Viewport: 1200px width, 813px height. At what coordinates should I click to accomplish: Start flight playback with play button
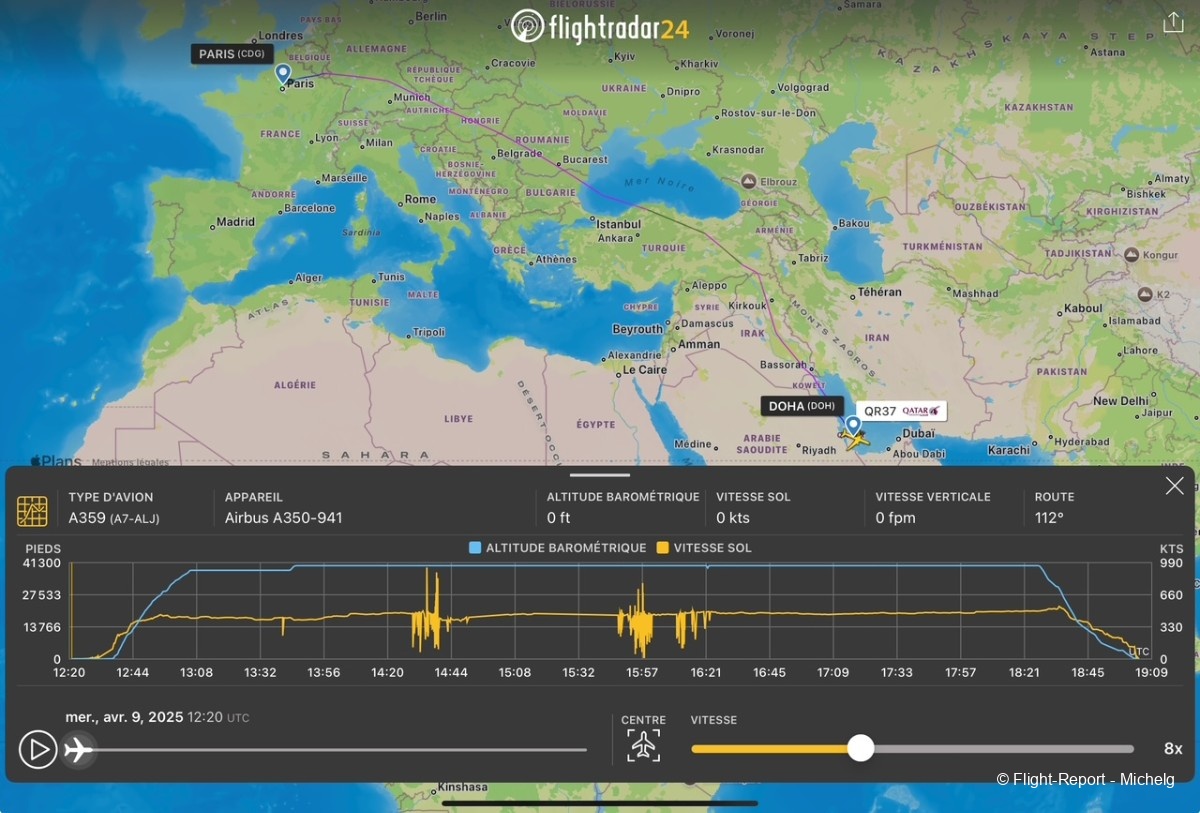click(38, 749)
